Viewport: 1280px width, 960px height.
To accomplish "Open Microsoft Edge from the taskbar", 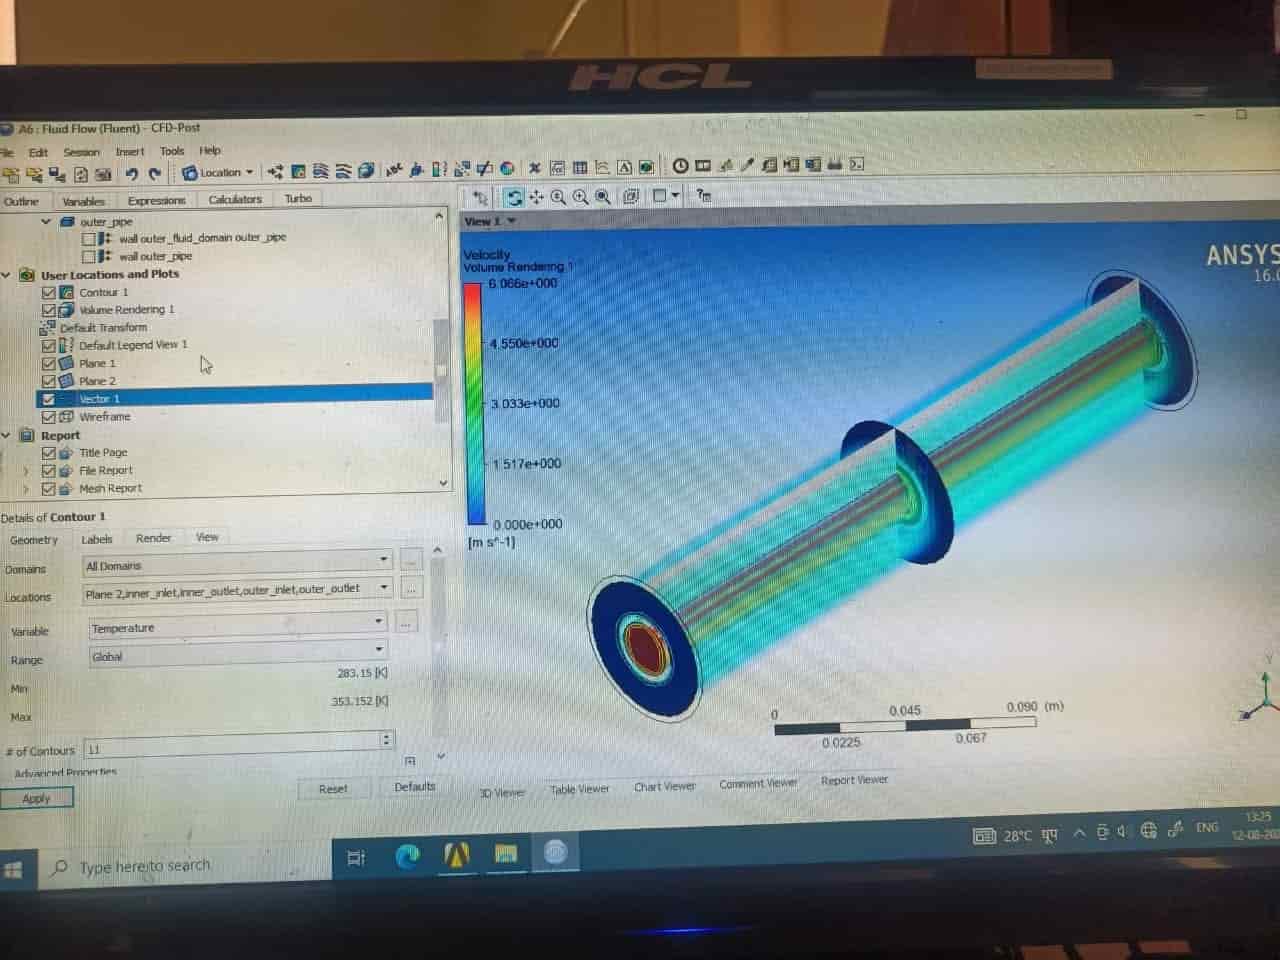I will pos(407,856).
